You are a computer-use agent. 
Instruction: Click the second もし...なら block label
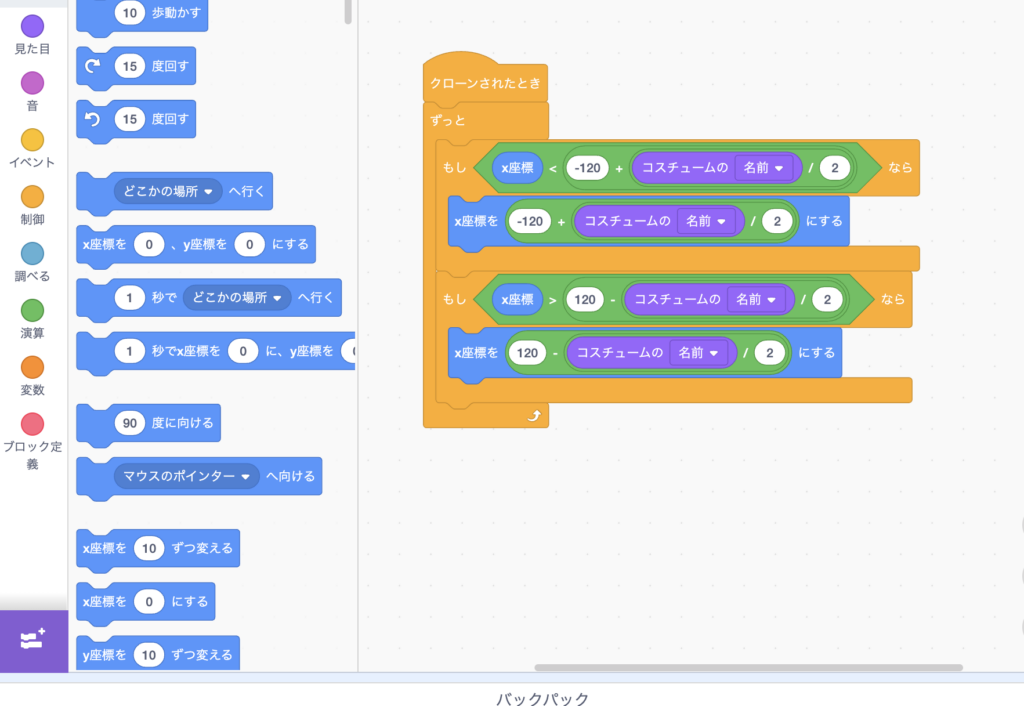(x=455, y=299)
